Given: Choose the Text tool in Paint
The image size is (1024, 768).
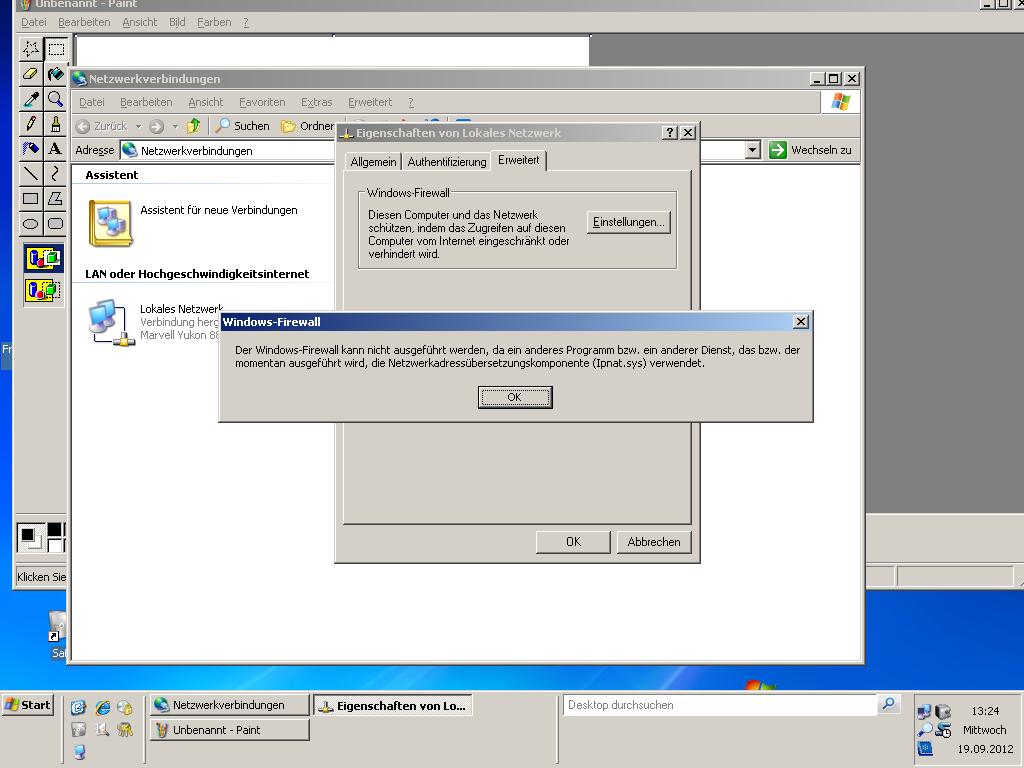Looking at the screenshot, I should (x=56, y=148).
